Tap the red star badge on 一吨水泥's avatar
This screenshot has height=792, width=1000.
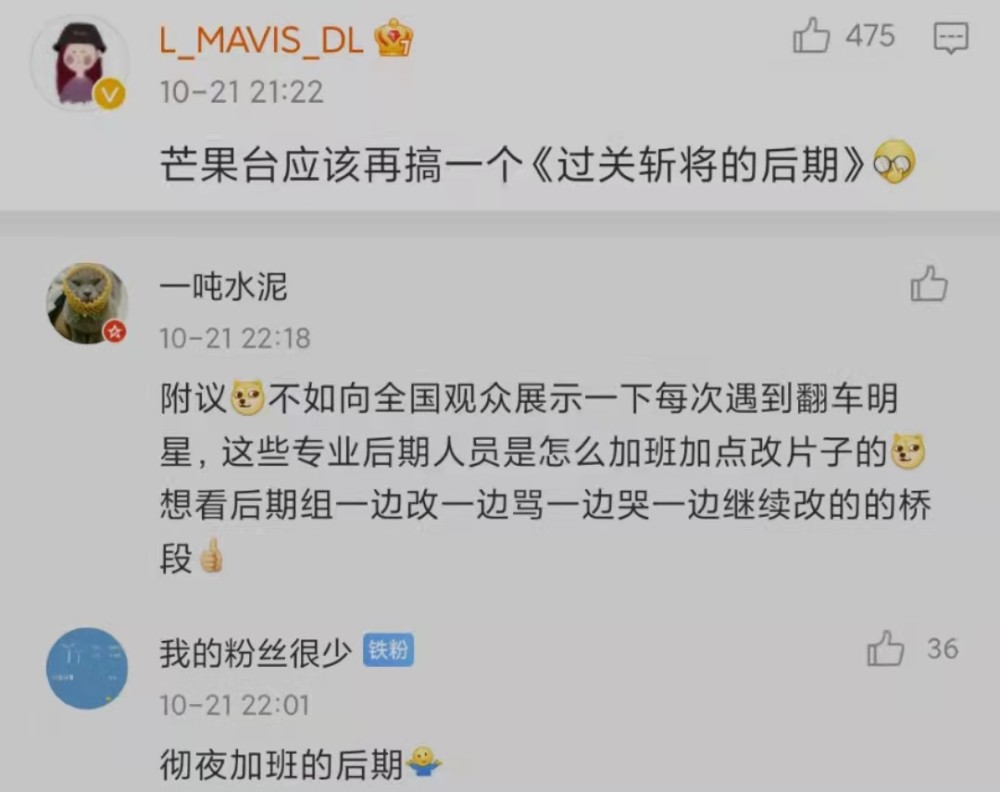click(115, 331)
